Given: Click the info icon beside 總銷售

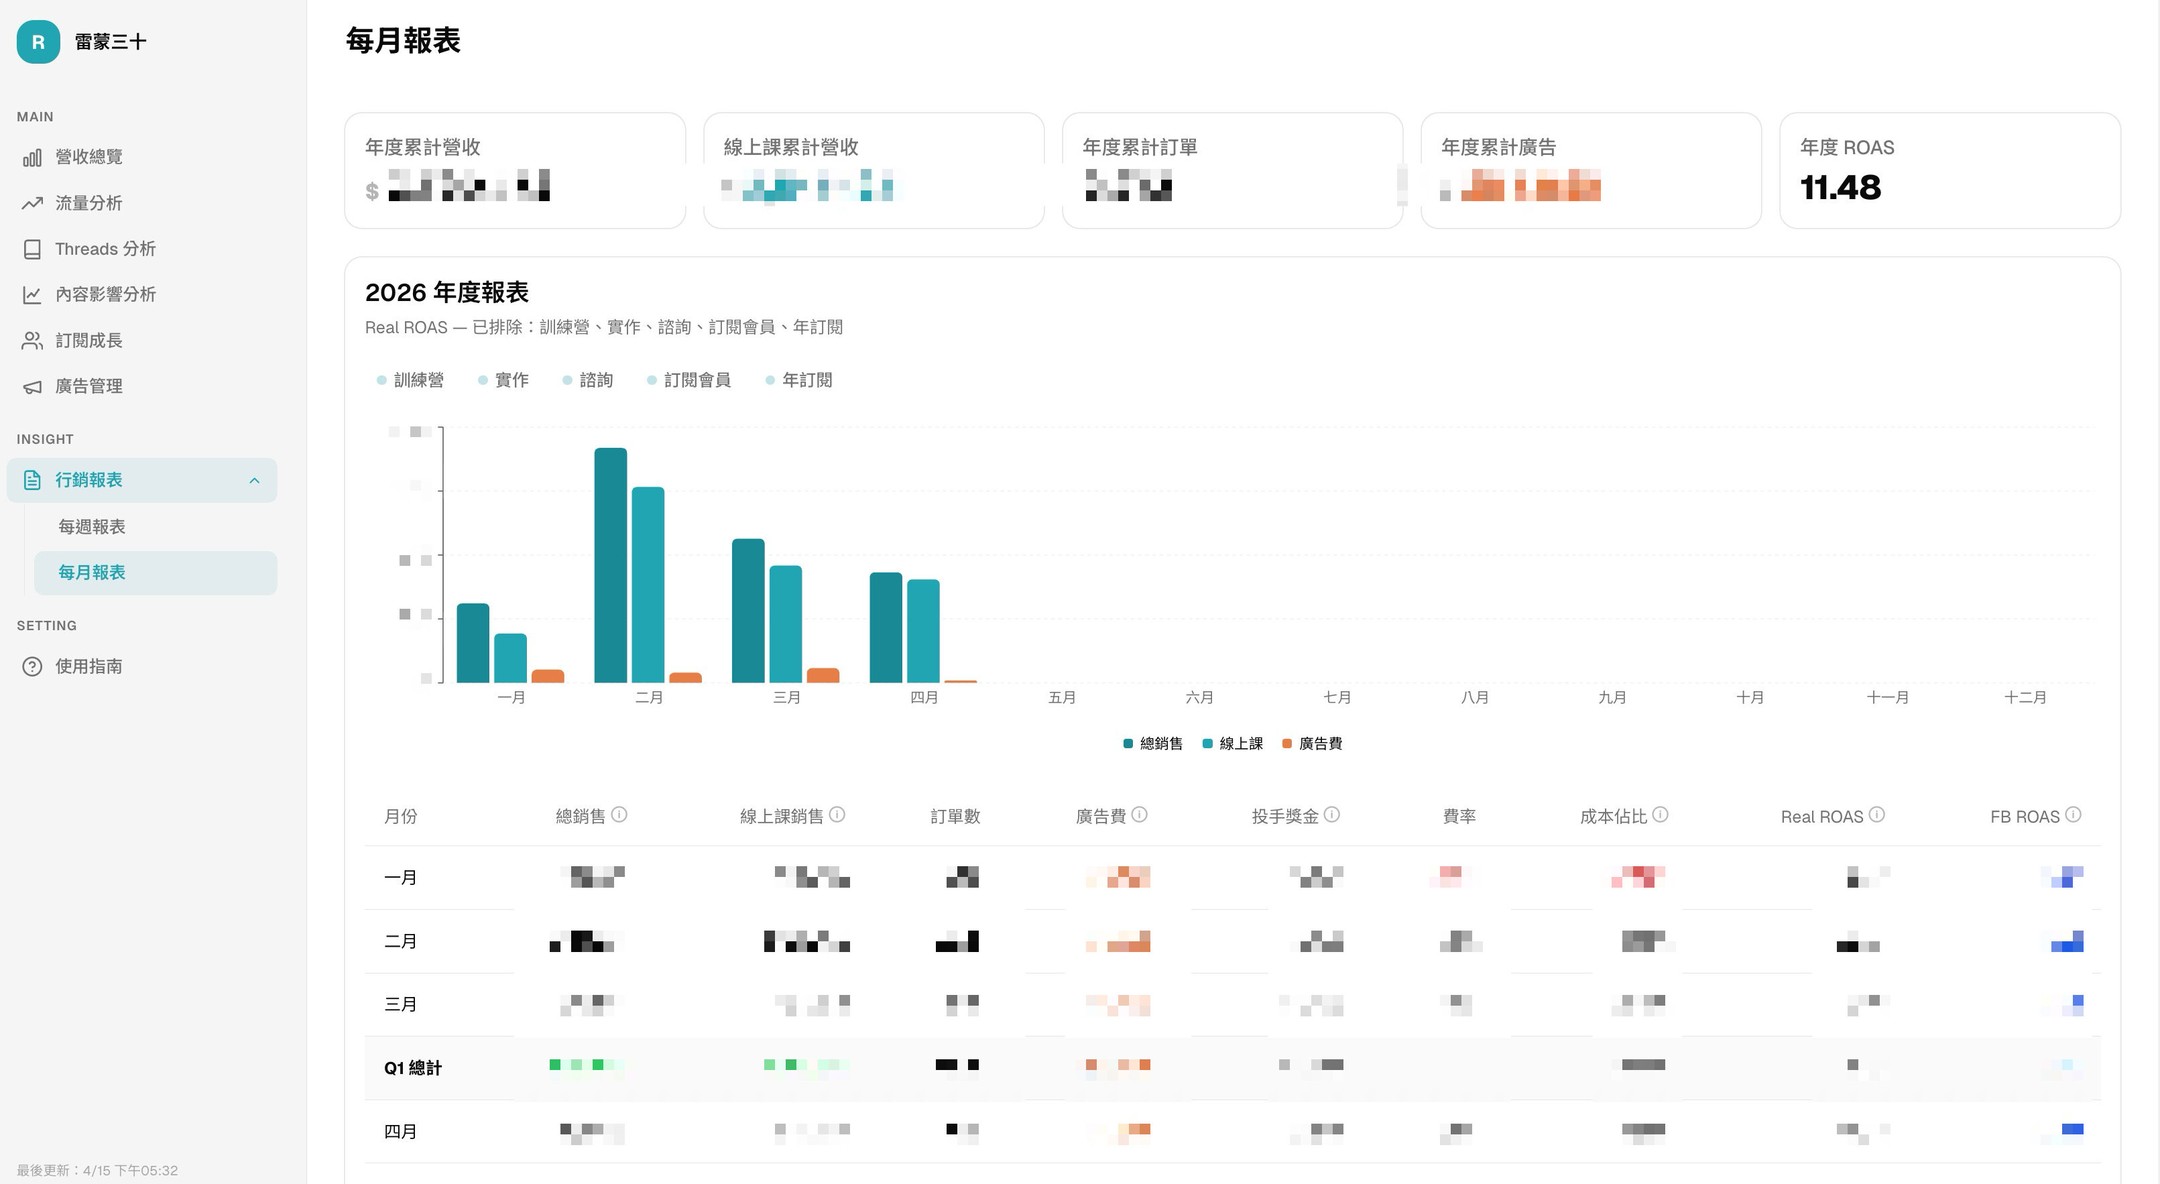Looking at the screenshot, I should [619, 815].
